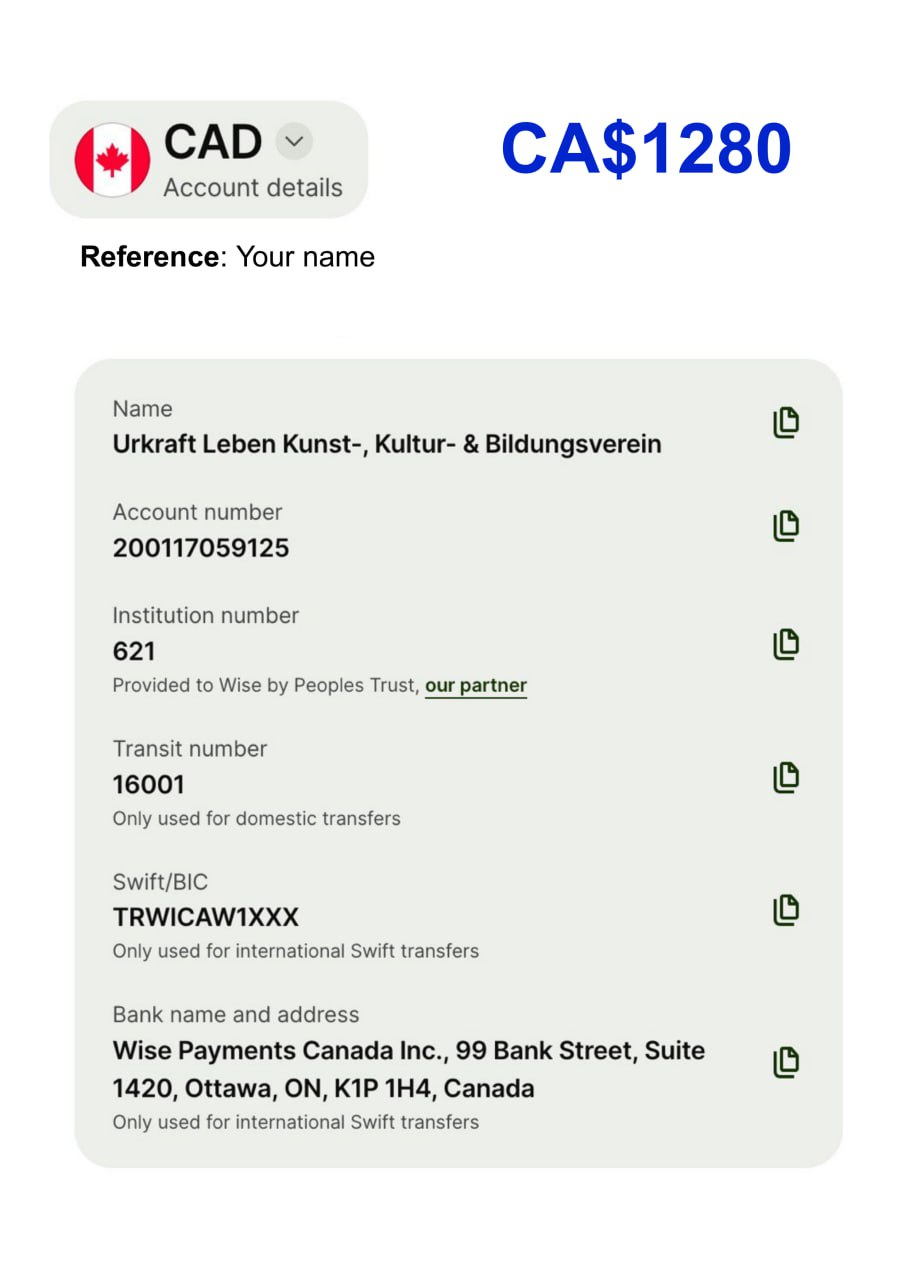Click the Urkraft Leben account name text
The height and width of the screenshot is (1280, 905).
point(387,444)
